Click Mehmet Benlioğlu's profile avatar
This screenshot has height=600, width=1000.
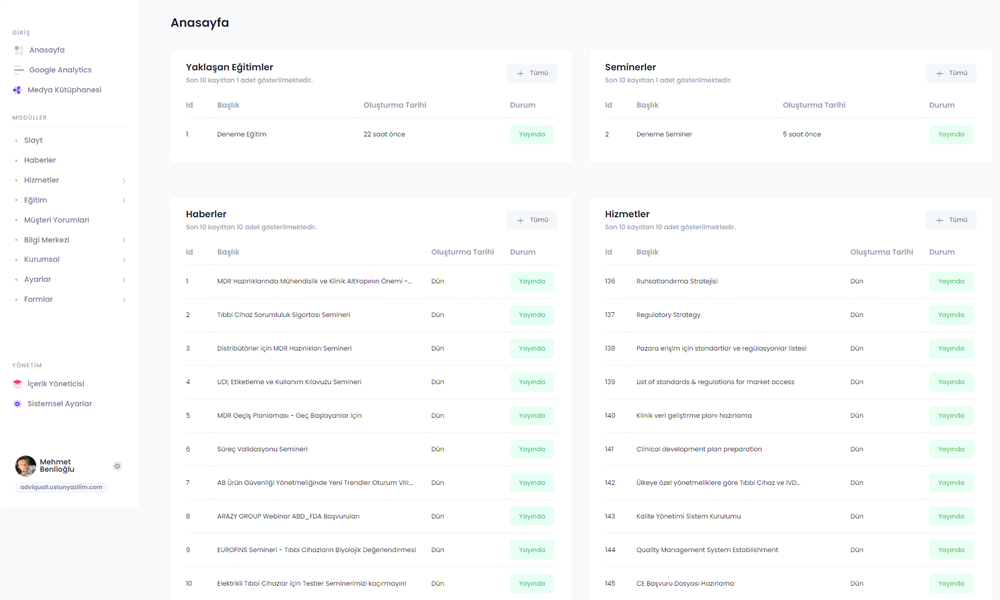[25, 466]
